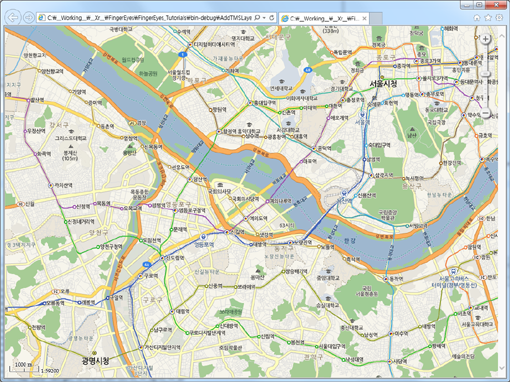The width and height of the screenshot is (510, 382).
Task: Click the map zoom out minus button
Action: click(486, 113)
